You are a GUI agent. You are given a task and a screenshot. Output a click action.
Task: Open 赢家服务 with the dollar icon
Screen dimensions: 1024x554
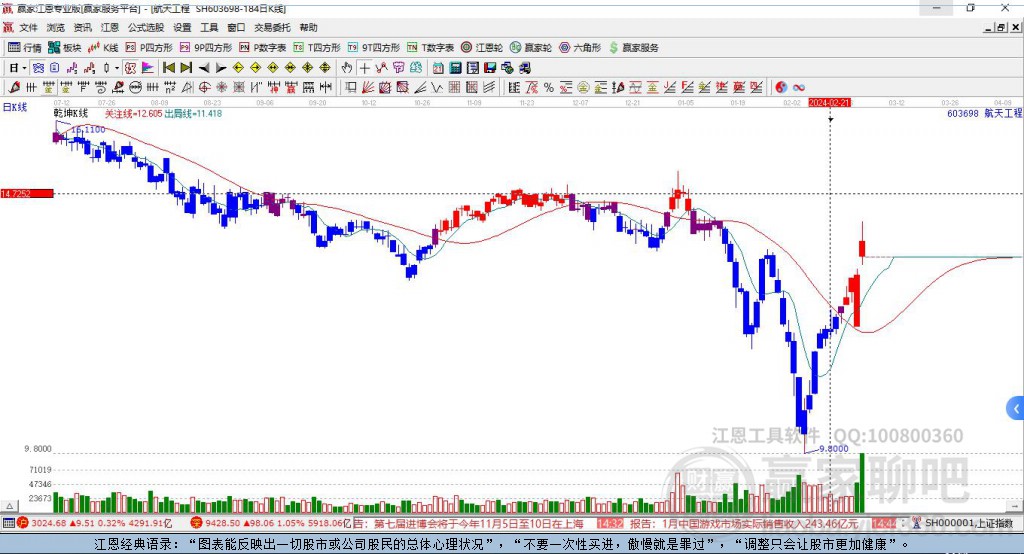coord(633,48)
